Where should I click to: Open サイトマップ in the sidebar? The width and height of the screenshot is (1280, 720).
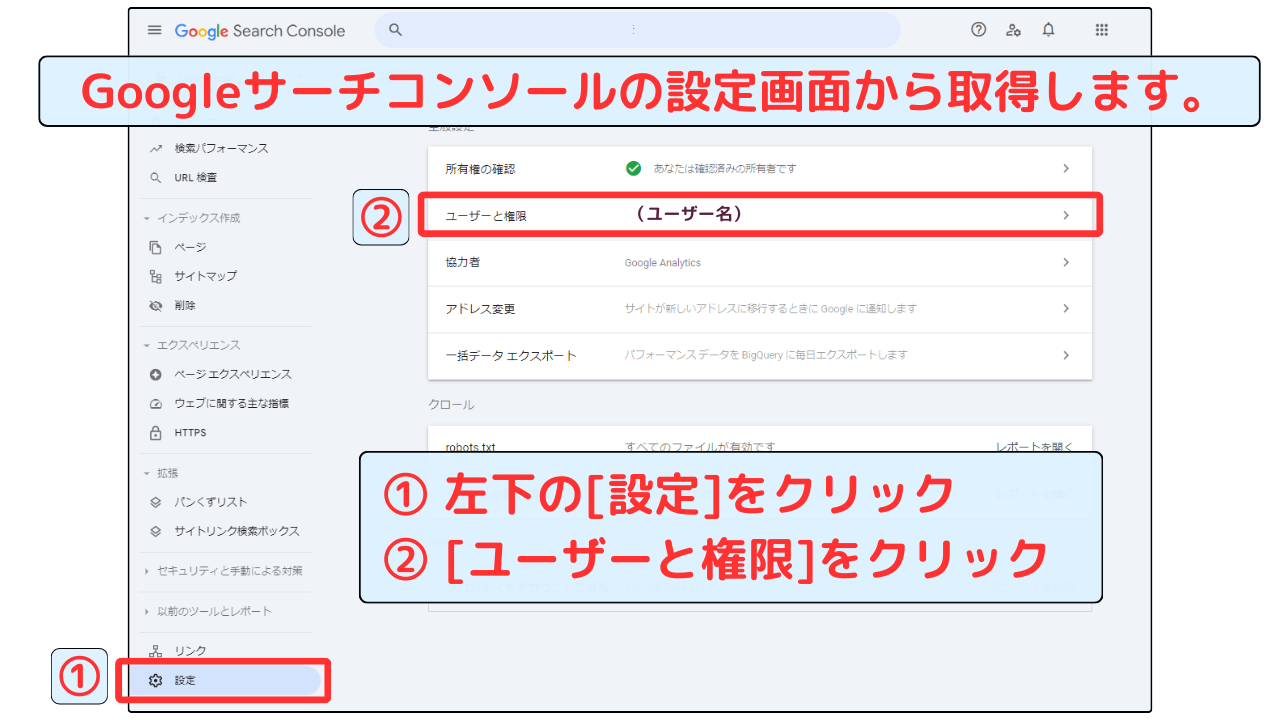[205, 276]
